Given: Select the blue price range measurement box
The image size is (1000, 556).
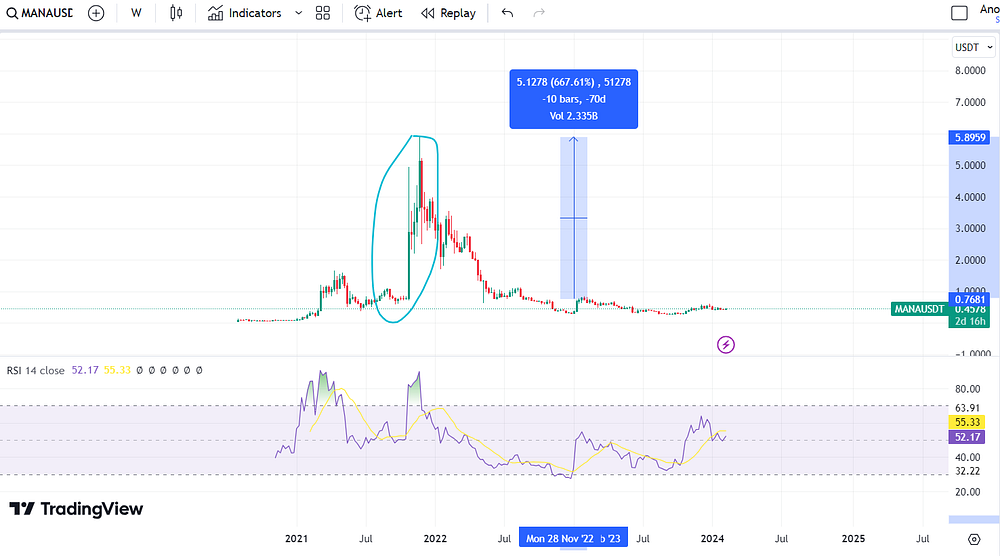Looking at the screenshot, I should click(x=573, y=99).
